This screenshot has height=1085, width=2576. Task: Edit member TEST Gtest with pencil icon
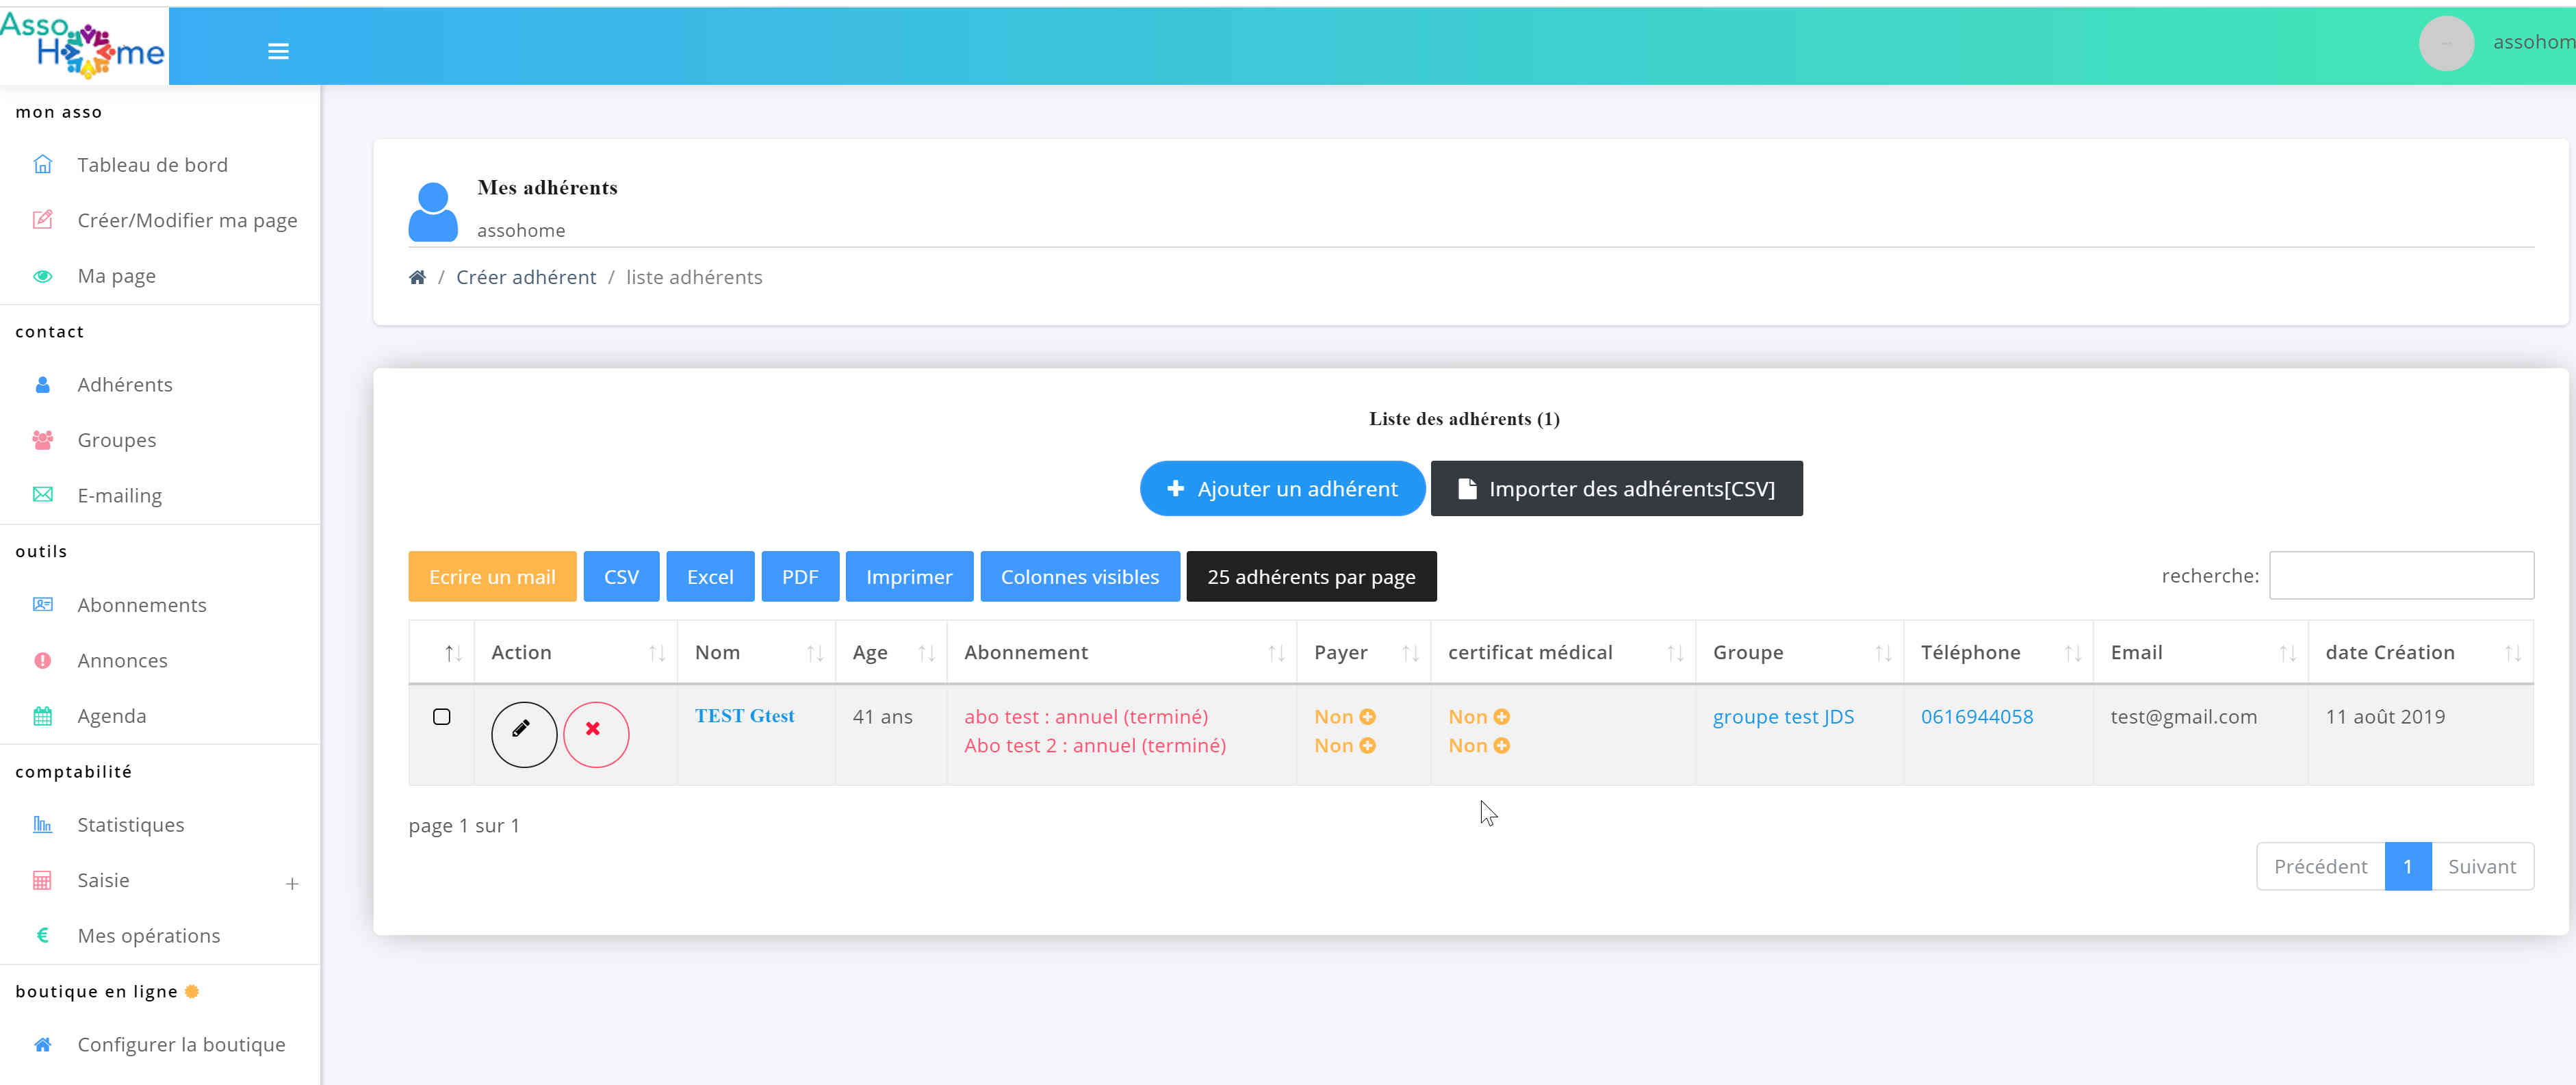524,734
